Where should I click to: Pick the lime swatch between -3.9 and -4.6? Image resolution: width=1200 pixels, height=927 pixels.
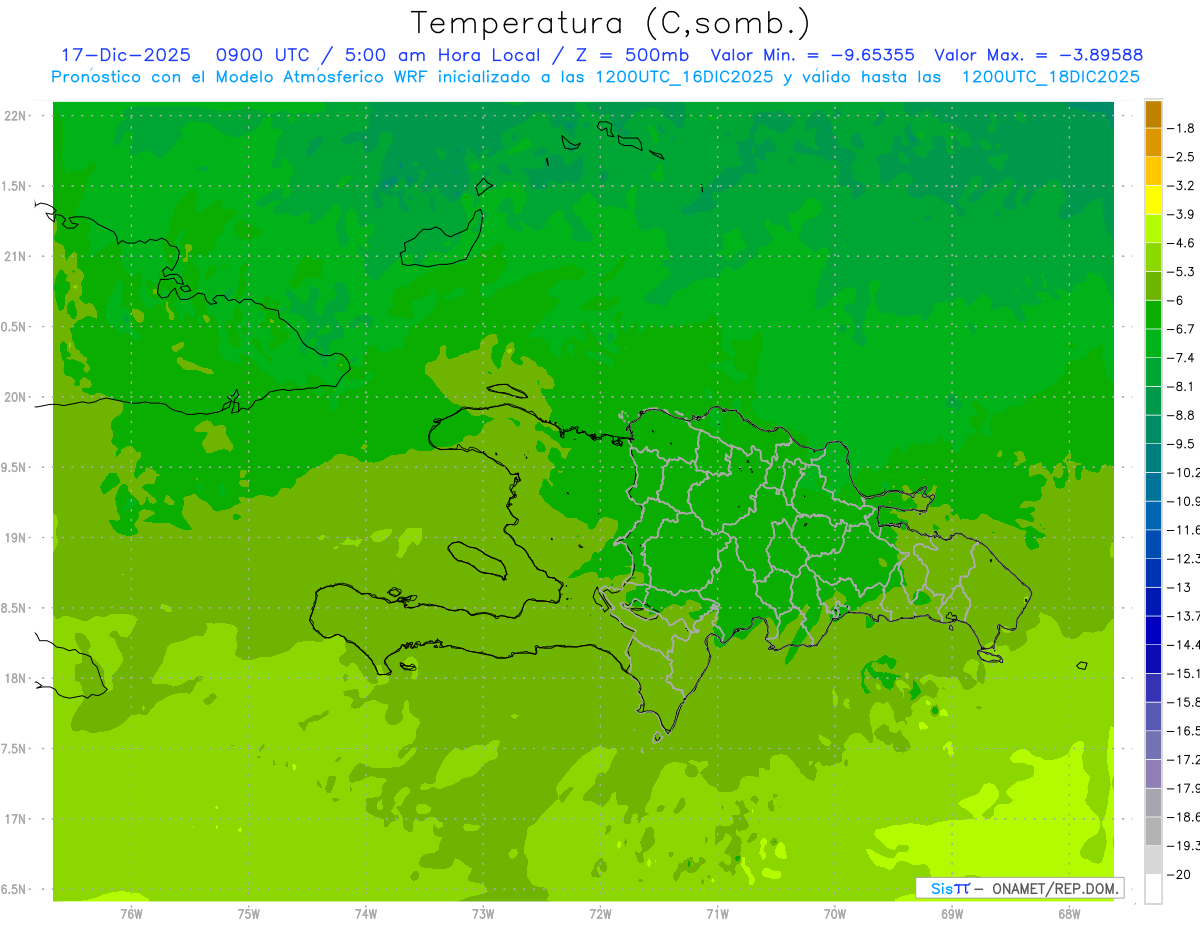click(1153, 229)
